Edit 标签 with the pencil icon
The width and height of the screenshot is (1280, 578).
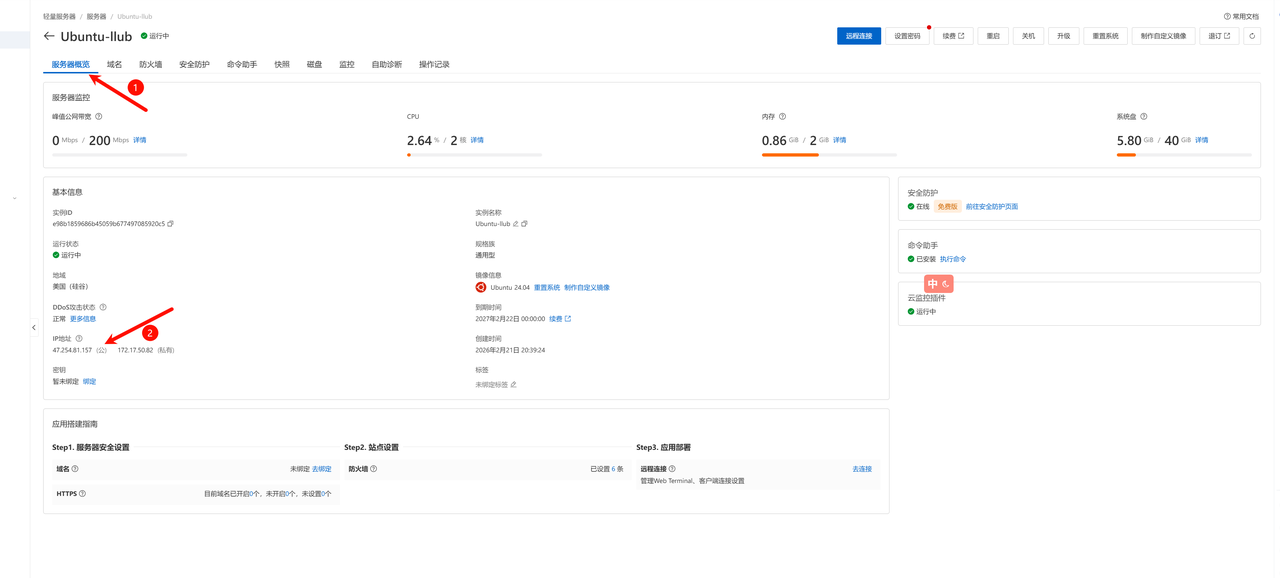(x=514, y=385)
